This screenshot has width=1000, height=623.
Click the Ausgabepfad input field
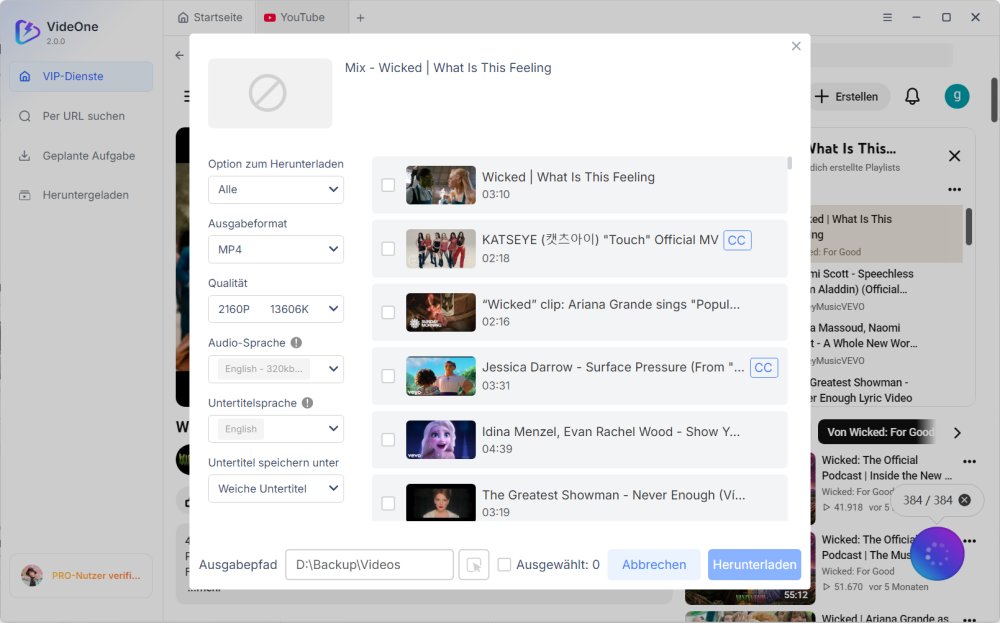pos(369,565)
